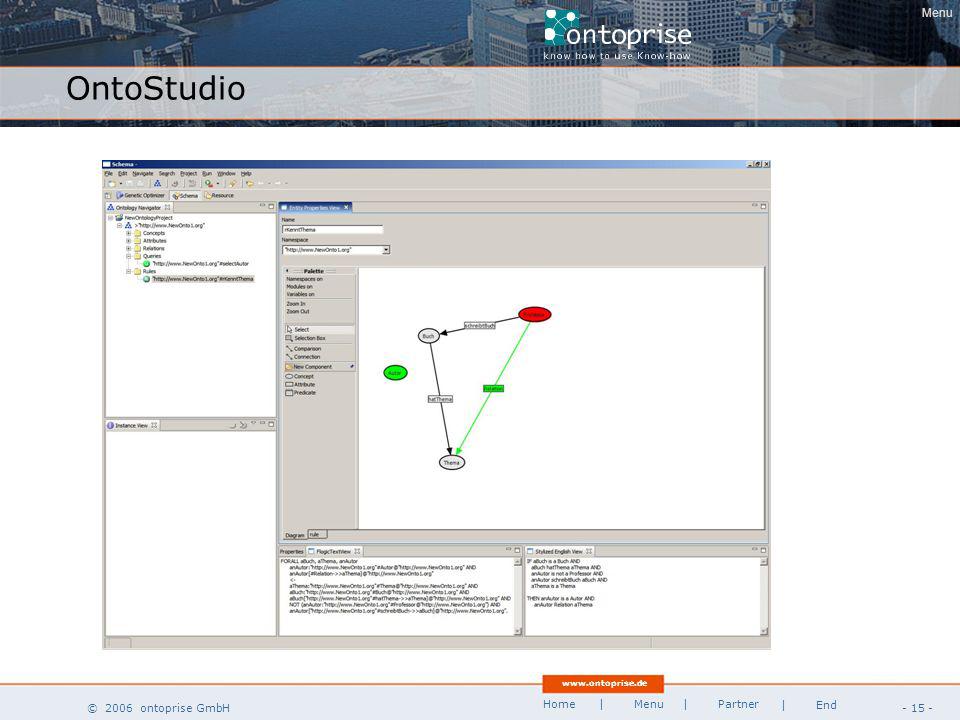The height and width of the screenshot is (720, 960).
Task: Click Zoom Out in the palette
Action: point(298,312)
